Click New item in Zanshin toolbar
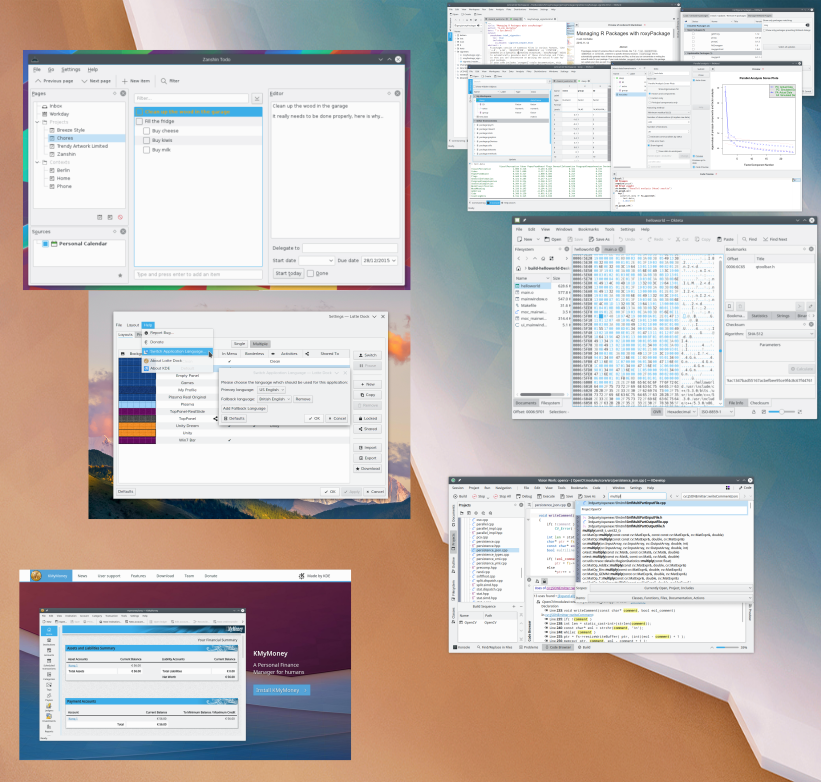The height and width of the screenshot is (782, 821). click(x=136, y=81)
